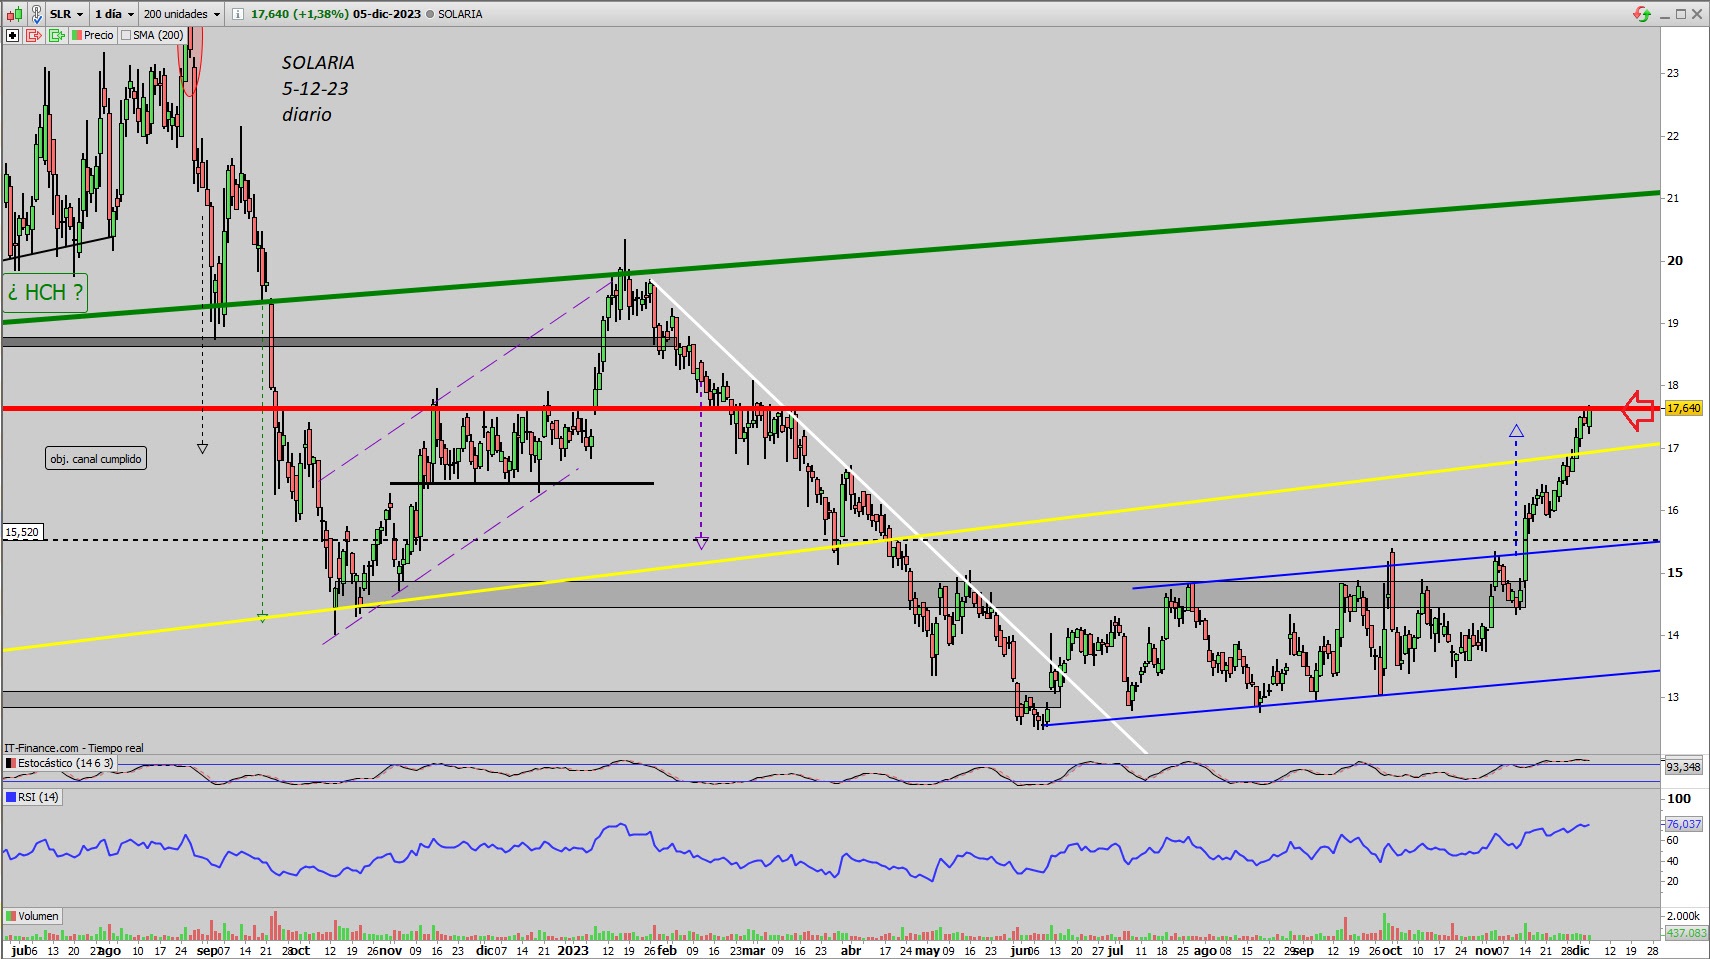Click the Estocástico color icon
The height and width of the screenshot is (959, 1710).
pyautogui.click(x=10, y=763)
